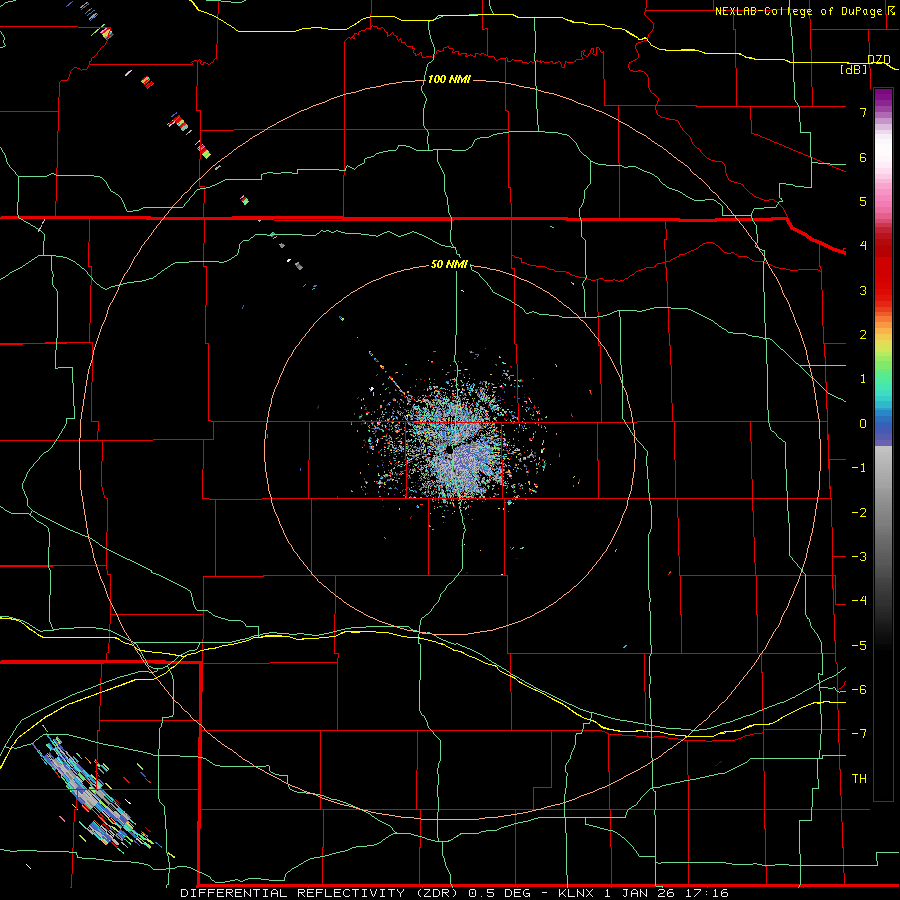The height and width of the screenshot is (900, 900).
Task: Select the 3 value on ZDR scale
Action: [863, 290]
